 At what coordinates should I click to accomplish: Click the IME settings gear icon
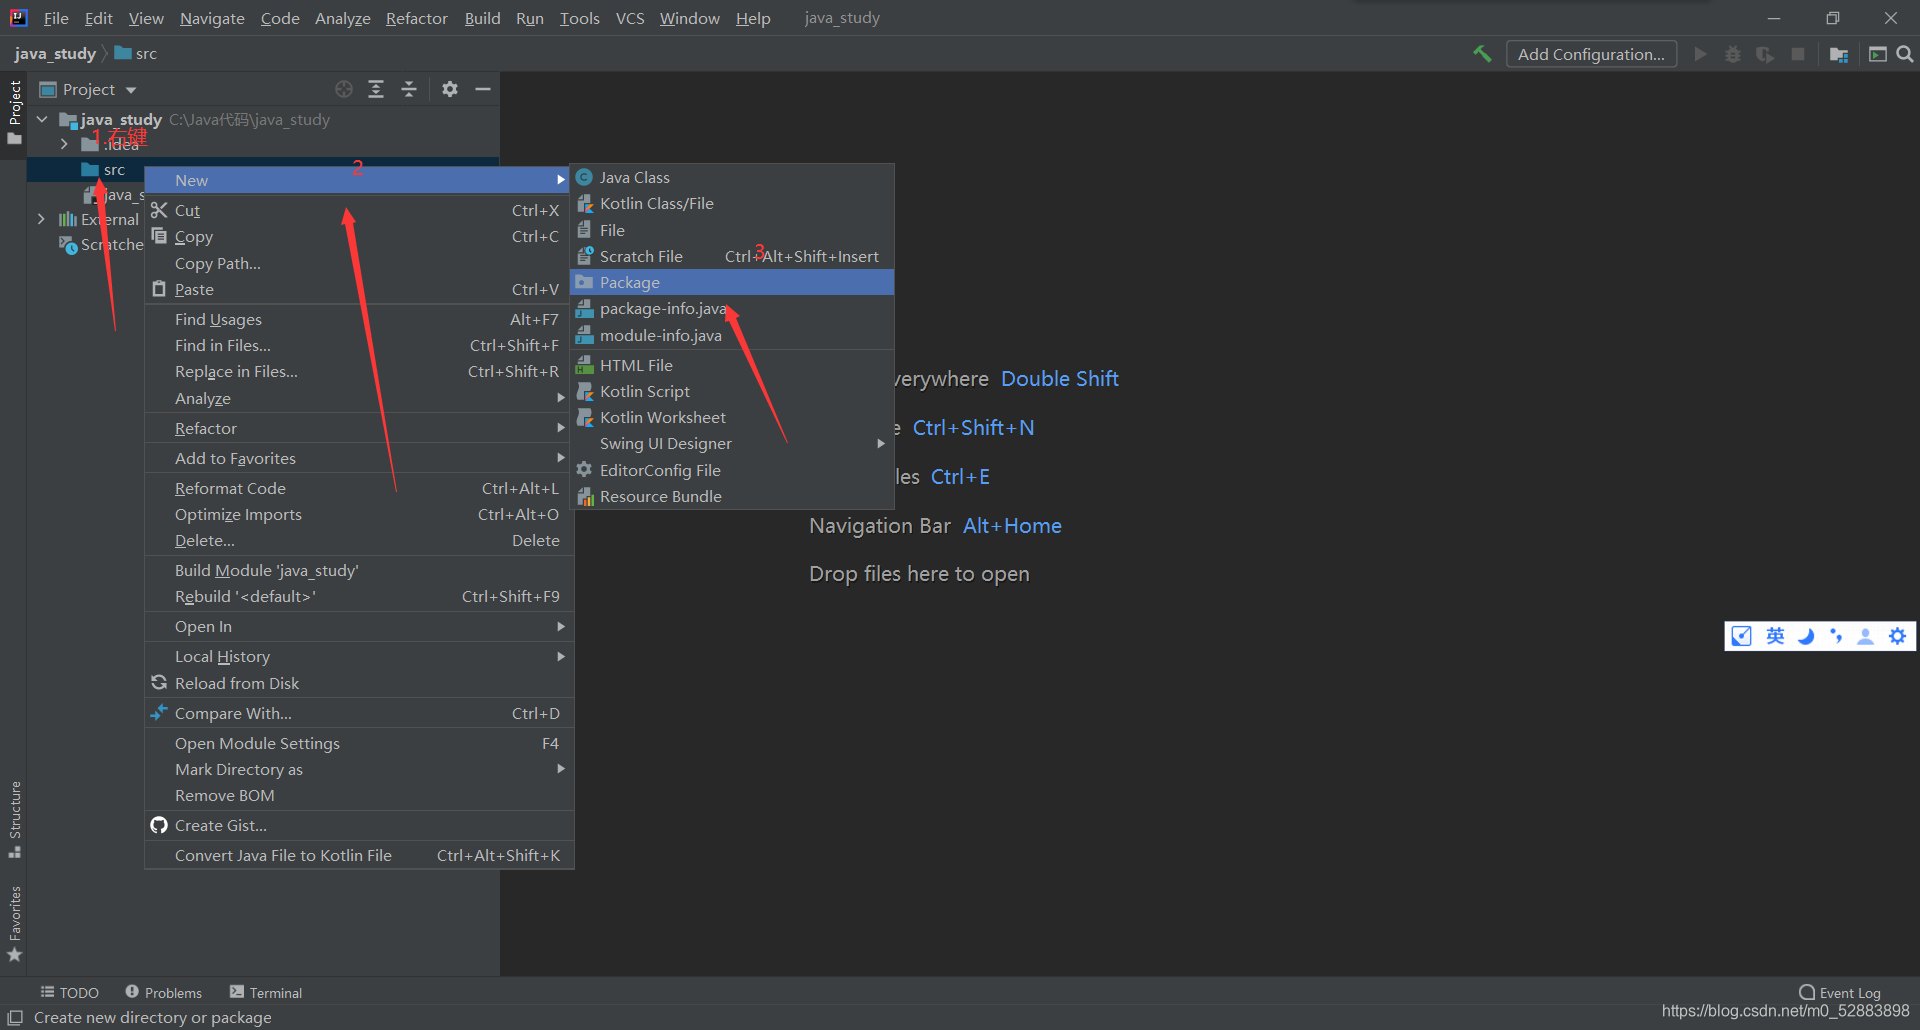tap(1897, 636)
